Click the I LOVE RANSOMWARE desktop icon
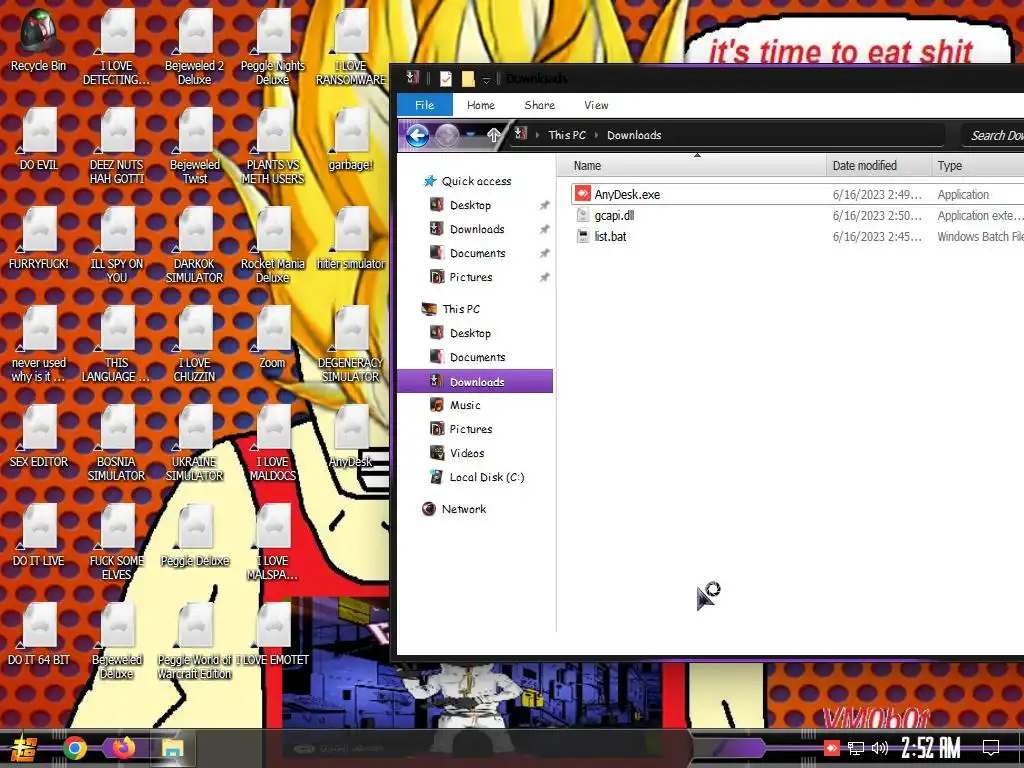The height and width of the screenshot is (768, 1024). 351,47
